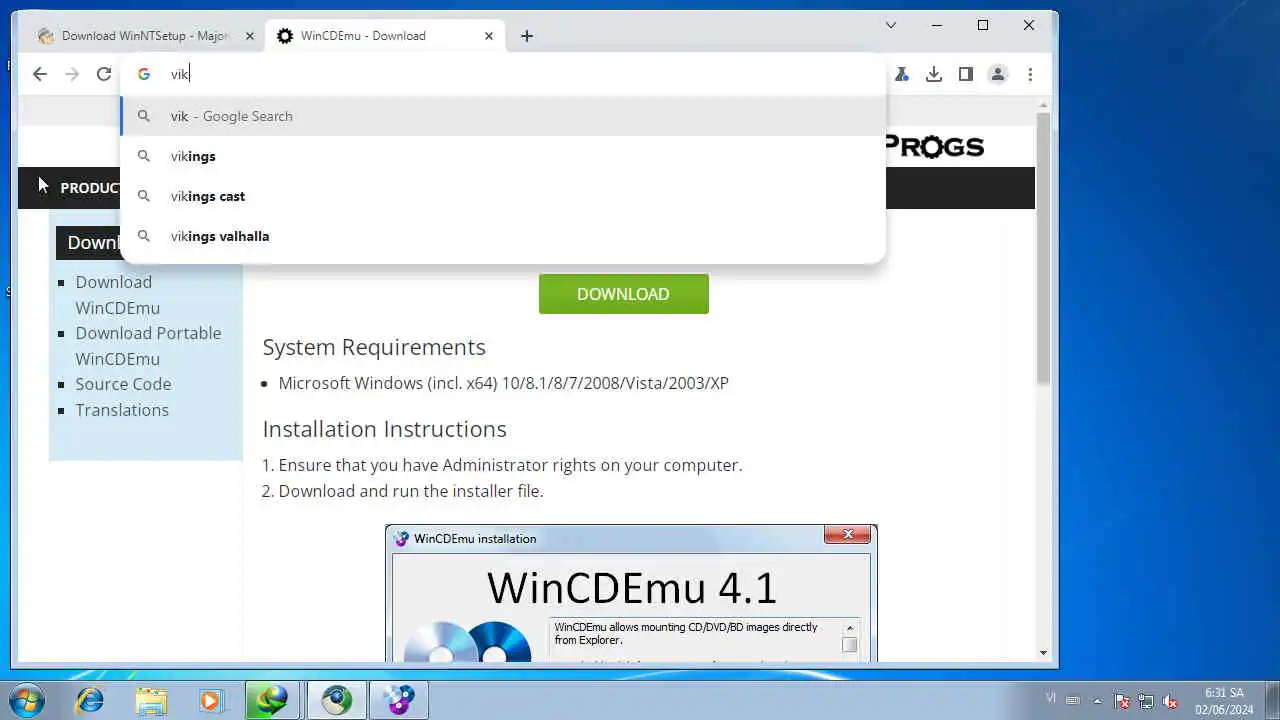Open the disc-icon app on taskbar
The width and height of the screenshot is (1280, 720).
(x=399, y=700)
